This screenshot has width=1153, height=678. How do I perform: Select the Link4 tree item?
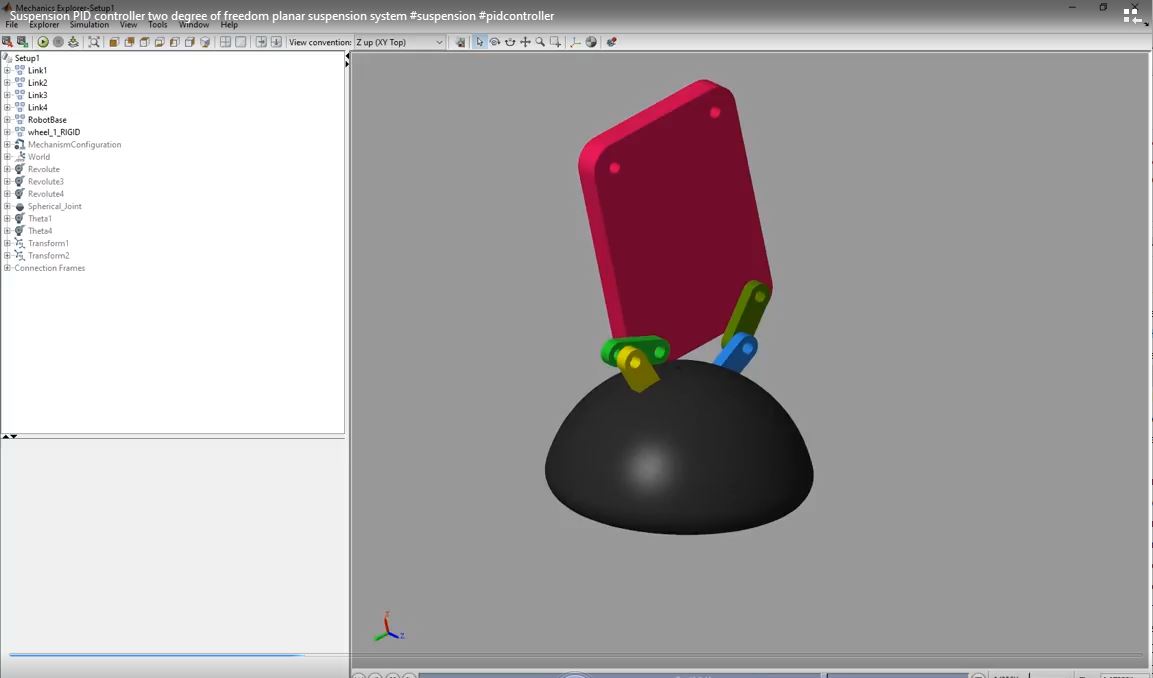(38, 107)
